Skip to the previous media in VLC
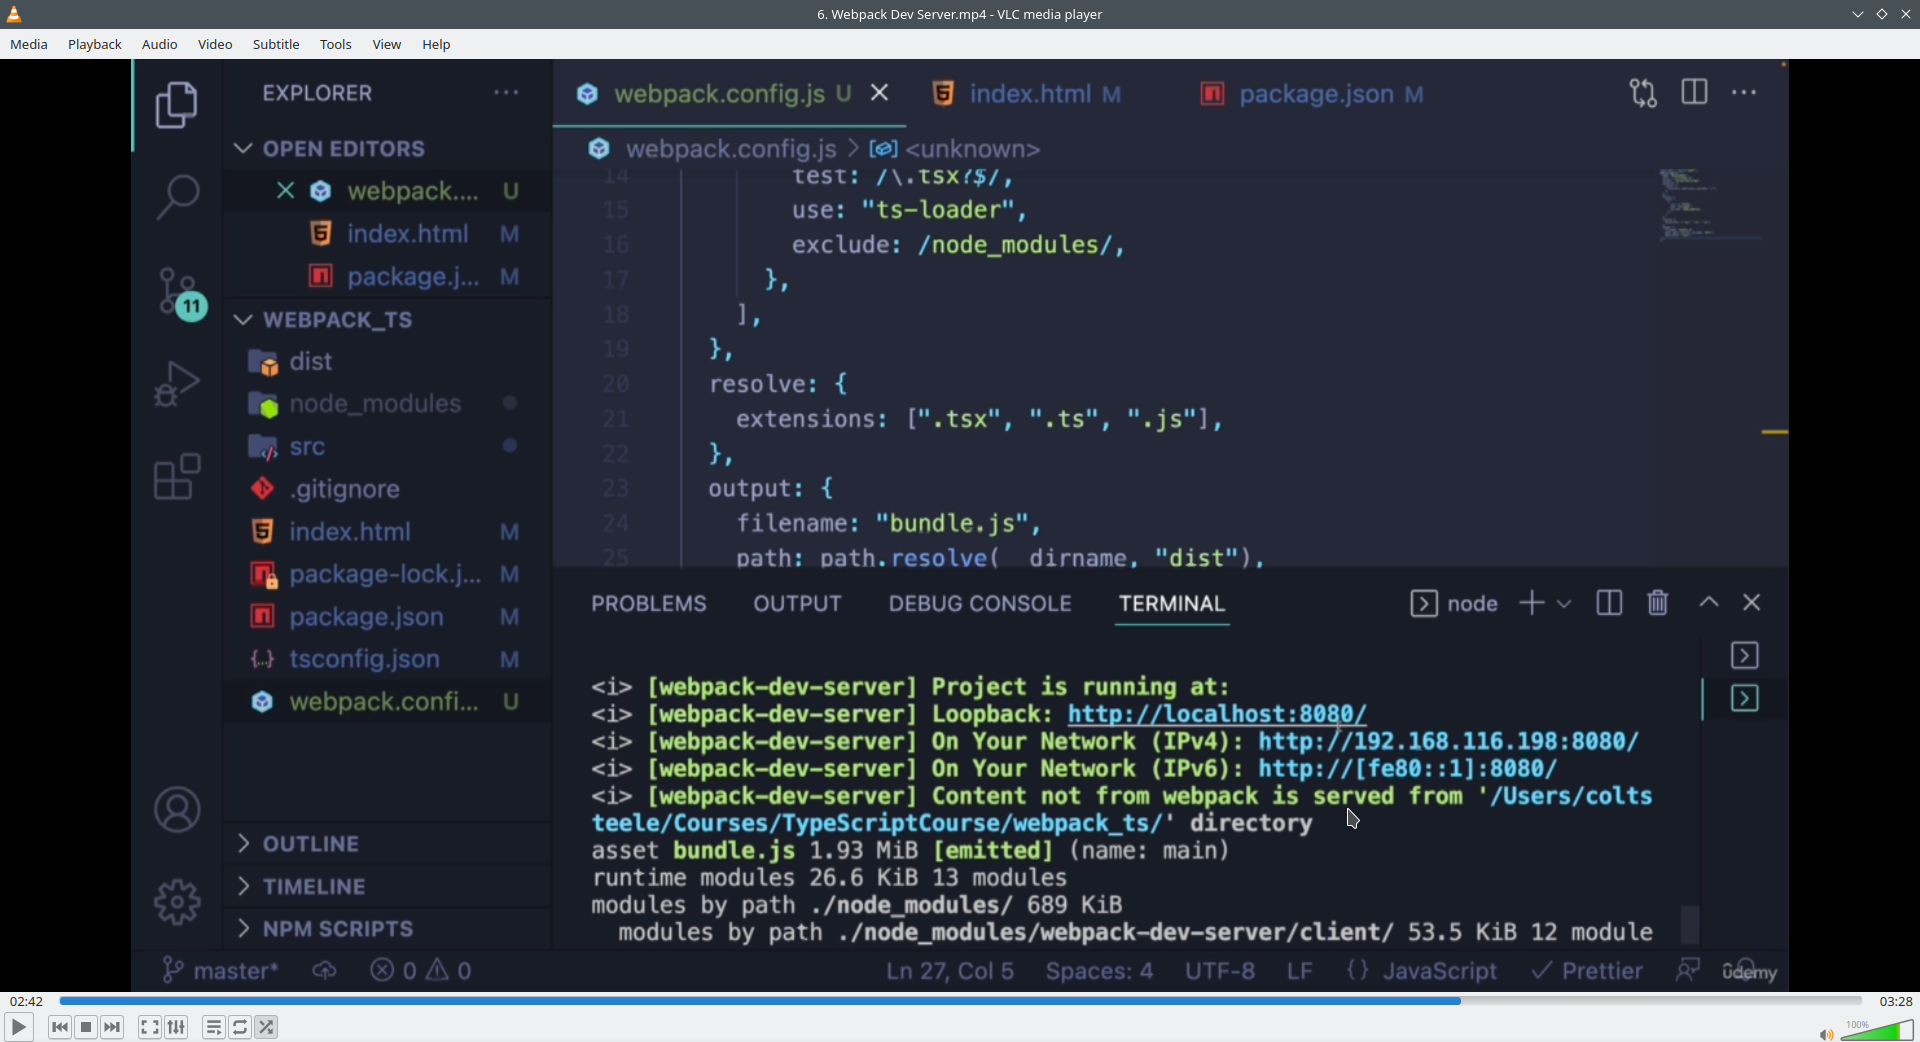The image size is (1920, 1042). tap(60, 1027)
